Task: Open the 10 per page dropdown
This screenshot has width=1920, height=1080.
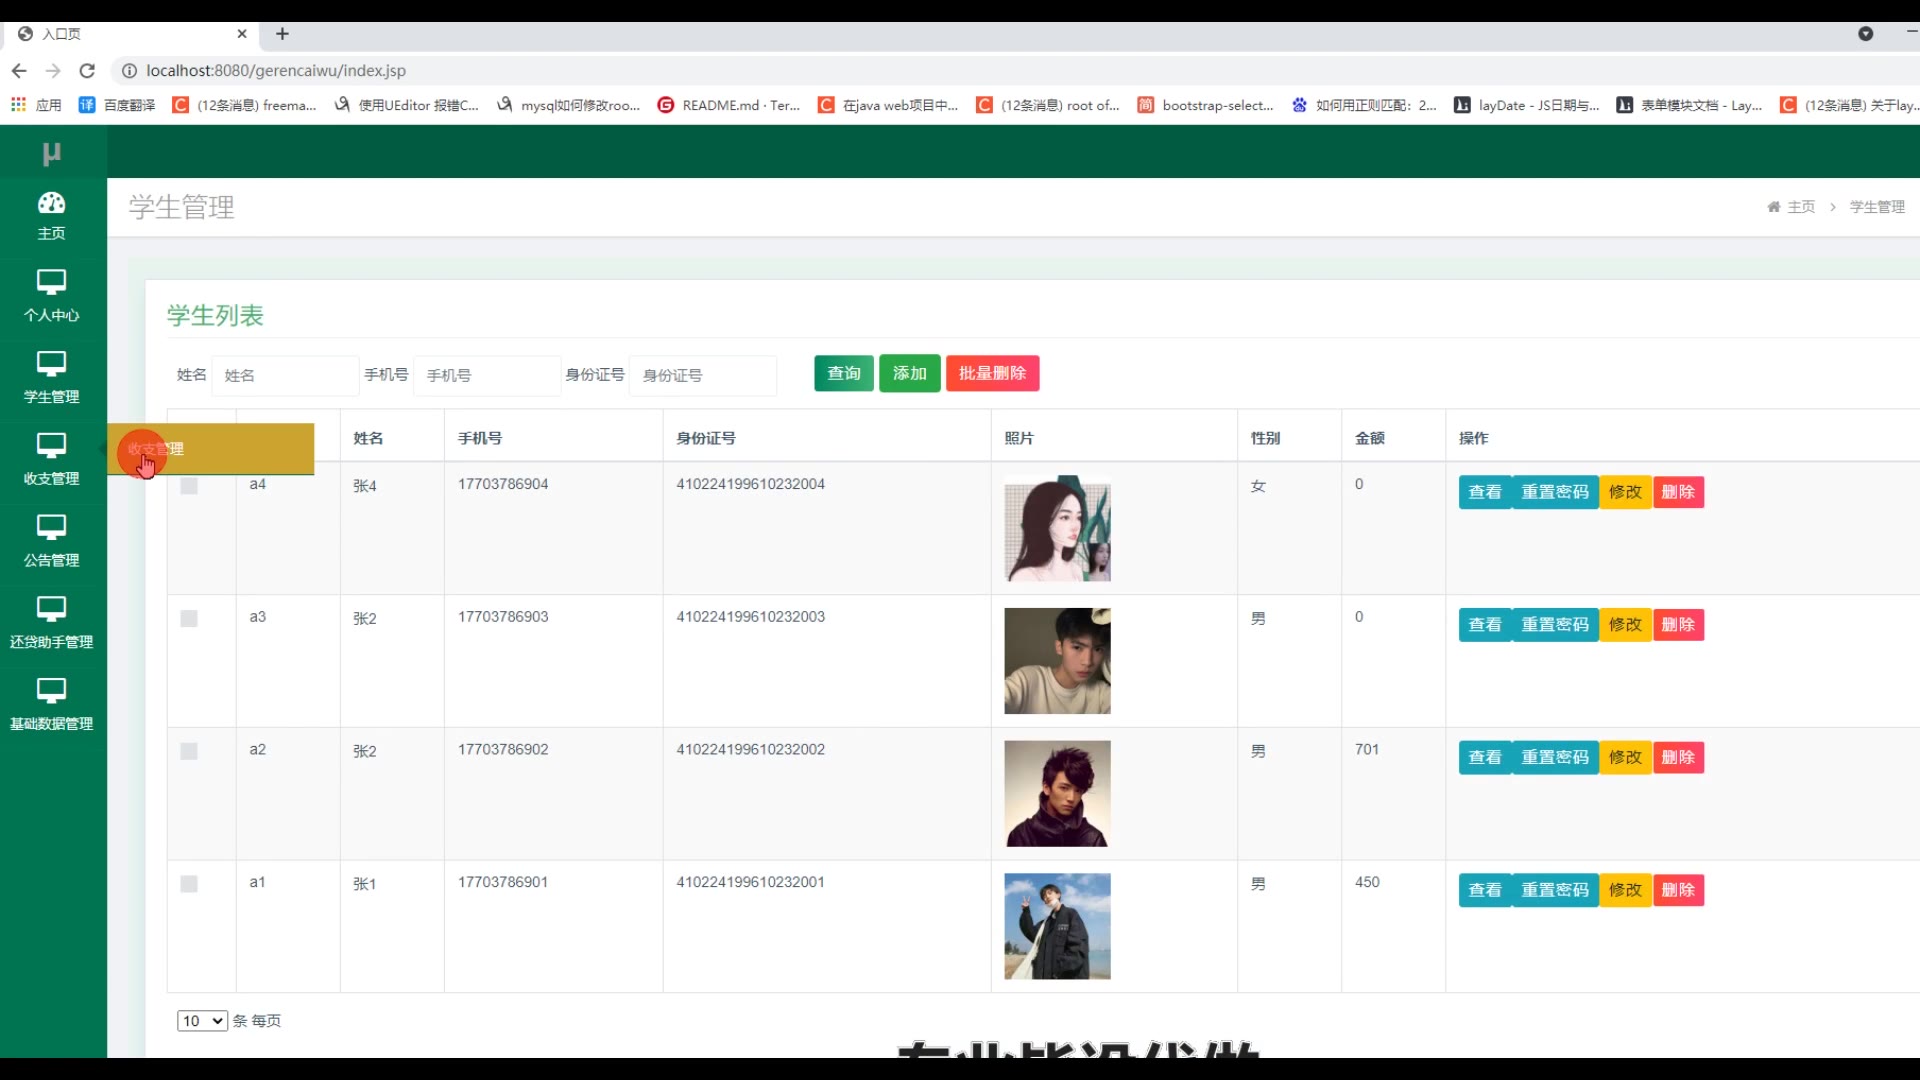Action: tap(201, 1021)
